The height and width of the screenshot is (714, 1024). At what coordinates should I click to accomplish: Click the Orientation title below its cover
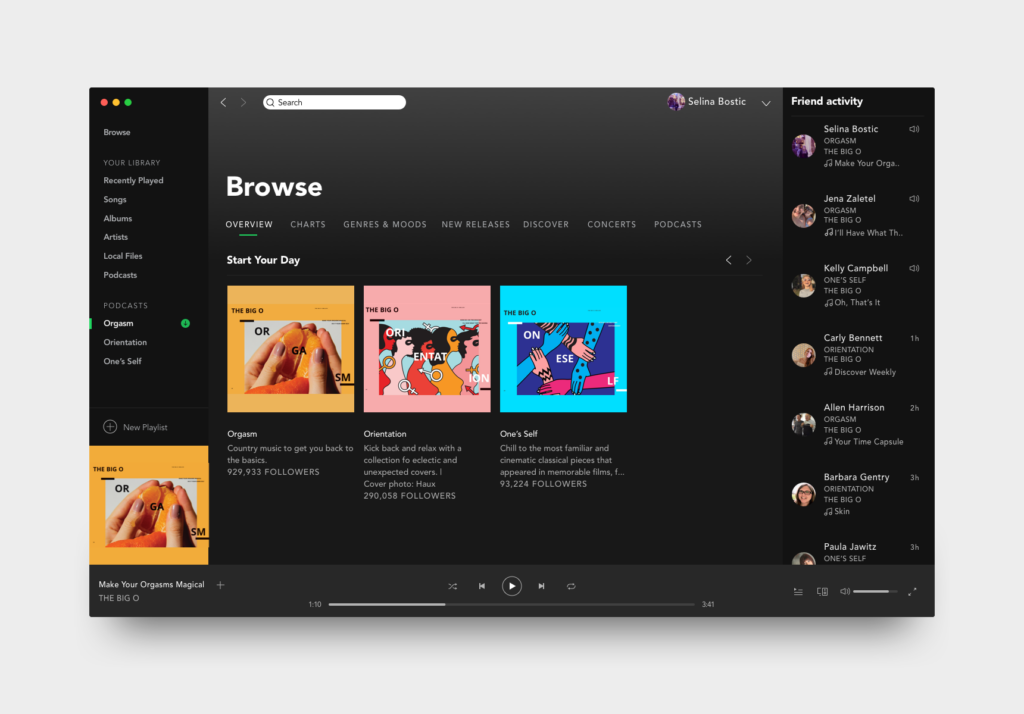pos(385,434)
